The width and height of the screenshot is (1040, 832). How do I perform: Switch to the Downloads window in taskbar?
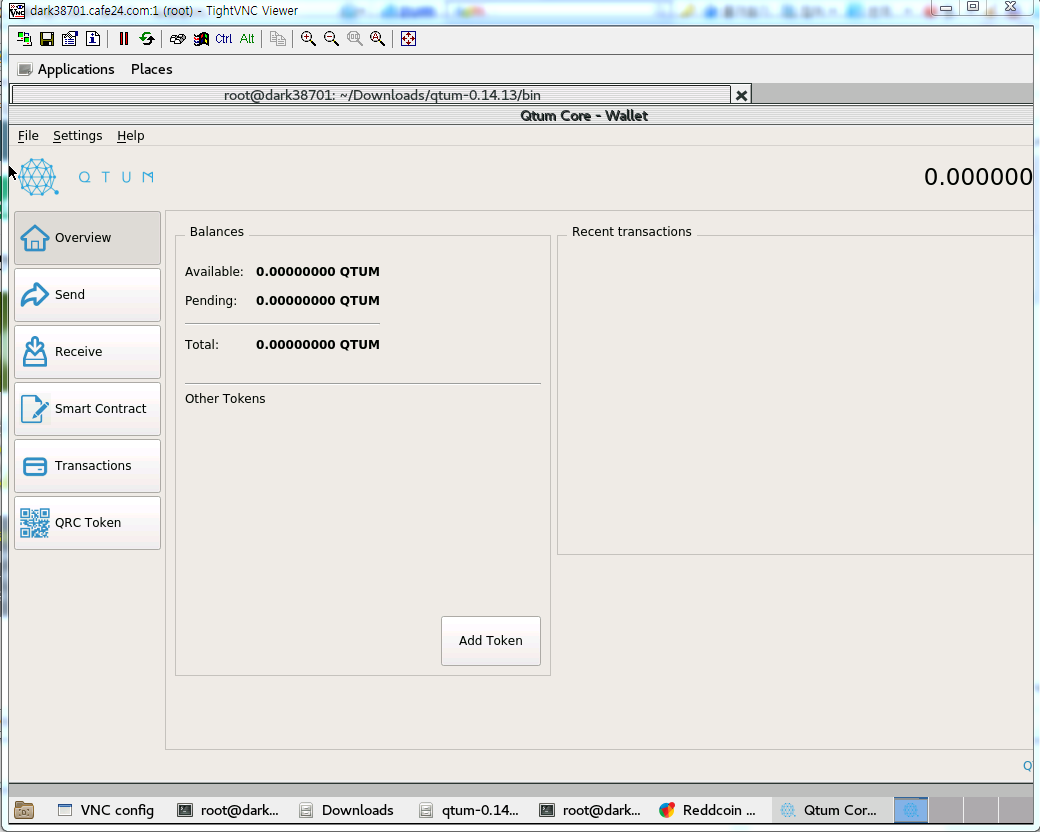346,810
